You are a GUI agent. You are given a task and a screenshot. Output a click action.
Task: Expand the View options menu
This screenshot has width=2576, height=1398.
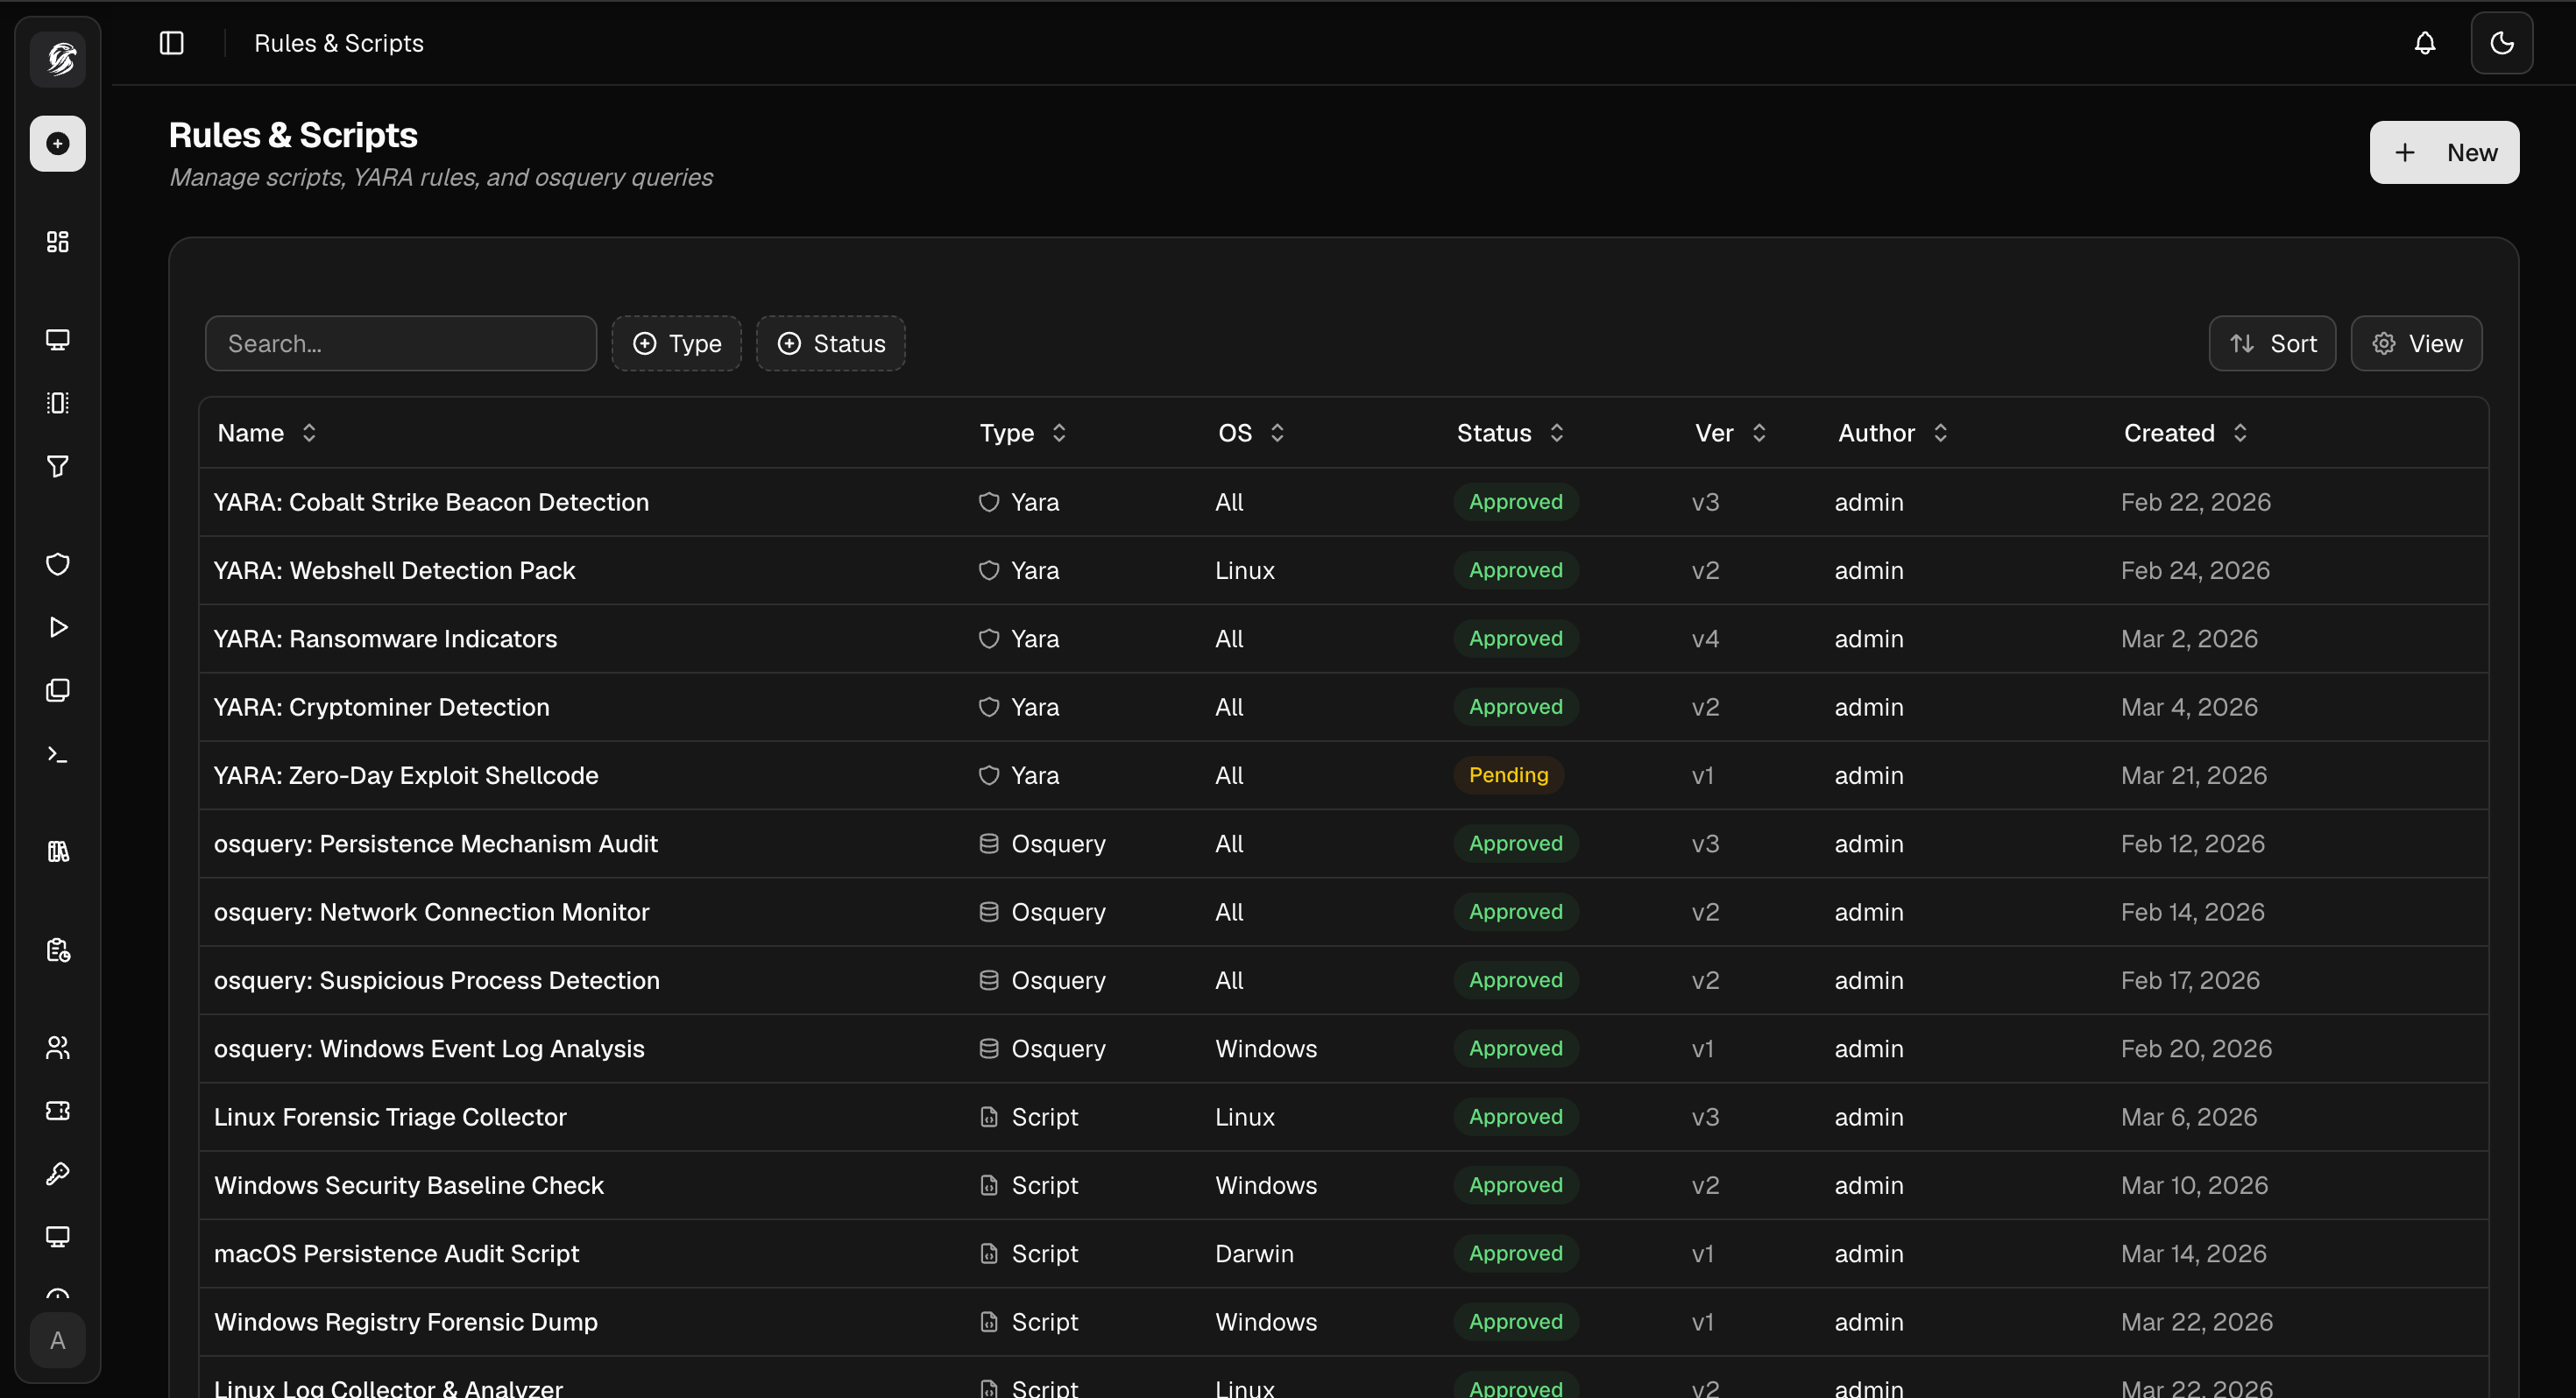[2416, 344]
